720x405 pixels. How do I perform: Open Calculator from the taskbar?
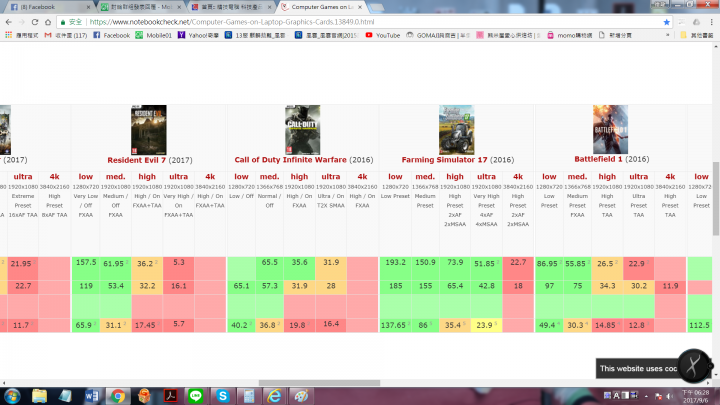tap(249, 396)
